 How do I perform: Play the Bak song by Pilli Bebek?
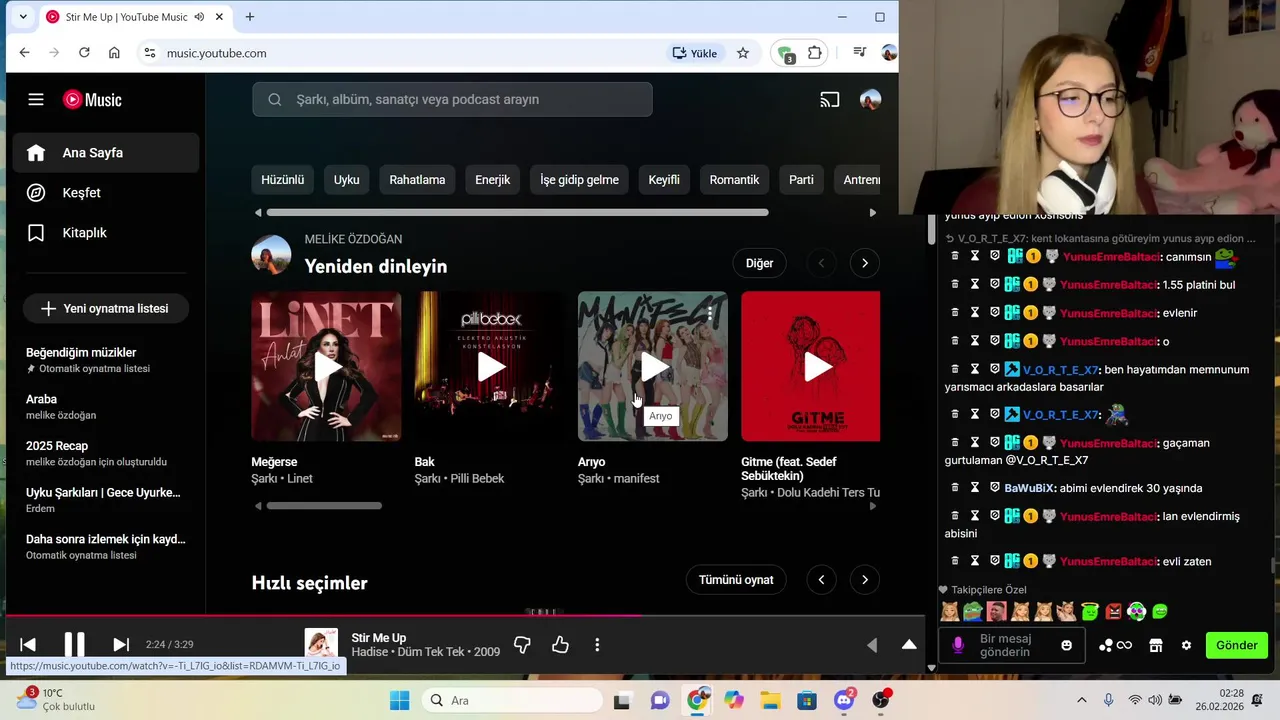pyautogui.click(x=489, y=367)
